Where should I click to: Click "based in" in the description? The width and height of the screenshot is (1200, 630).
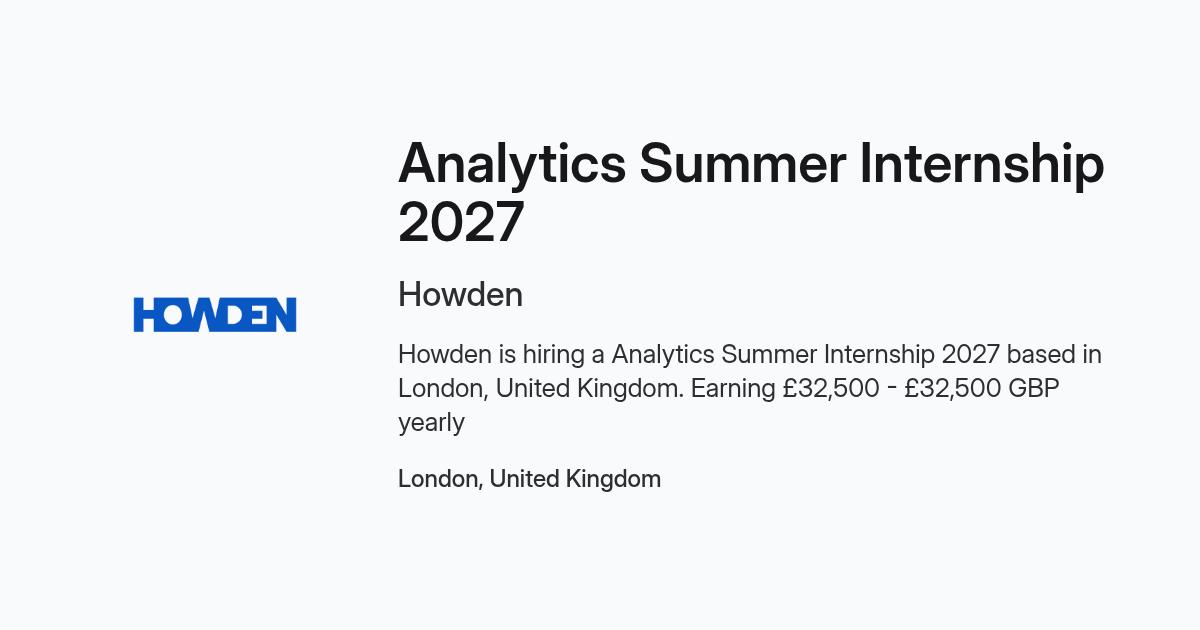coord(1054,355)
